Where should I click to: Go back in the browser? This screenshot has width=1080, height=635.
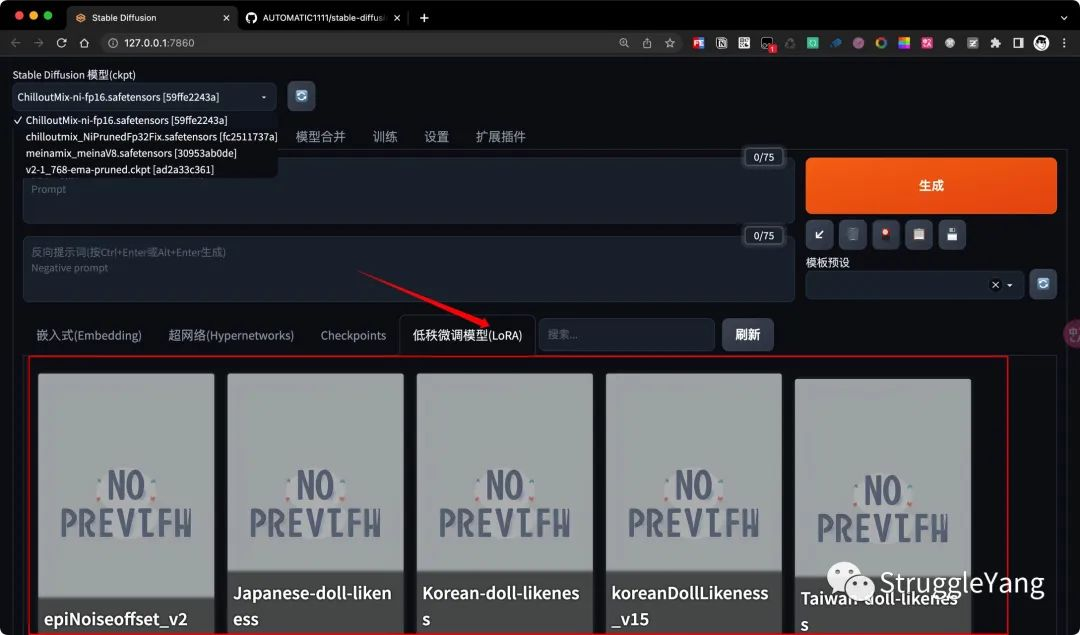[x=16, y=43]
